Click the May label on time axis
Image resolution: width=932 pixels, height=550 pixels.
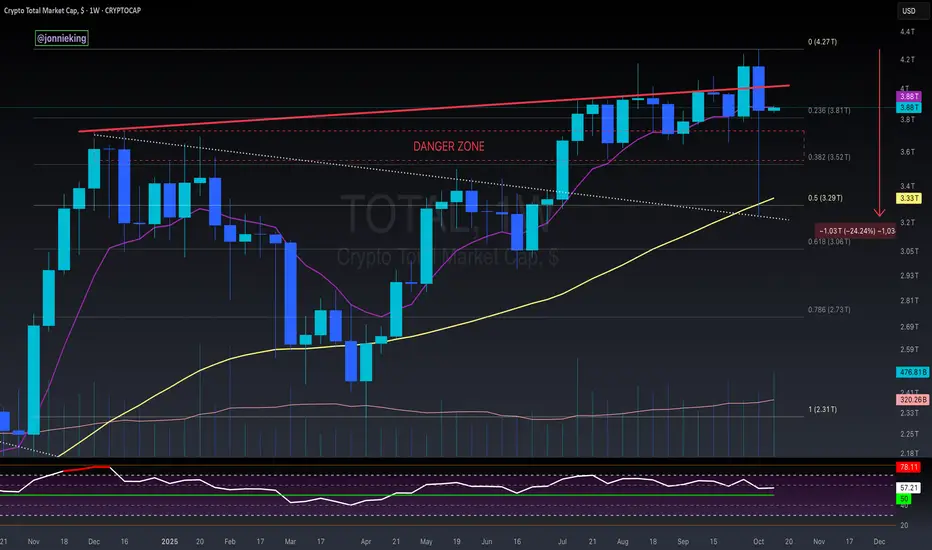pyautogui.click(x=426, y=542)
